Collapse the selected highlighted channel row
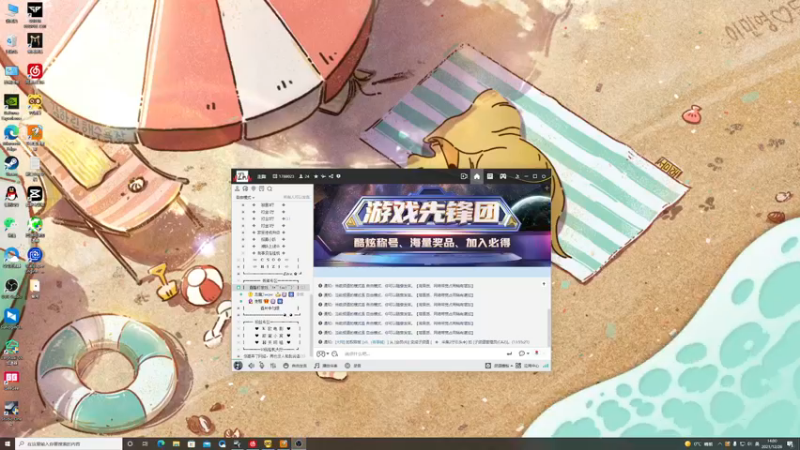 [238, 288]
